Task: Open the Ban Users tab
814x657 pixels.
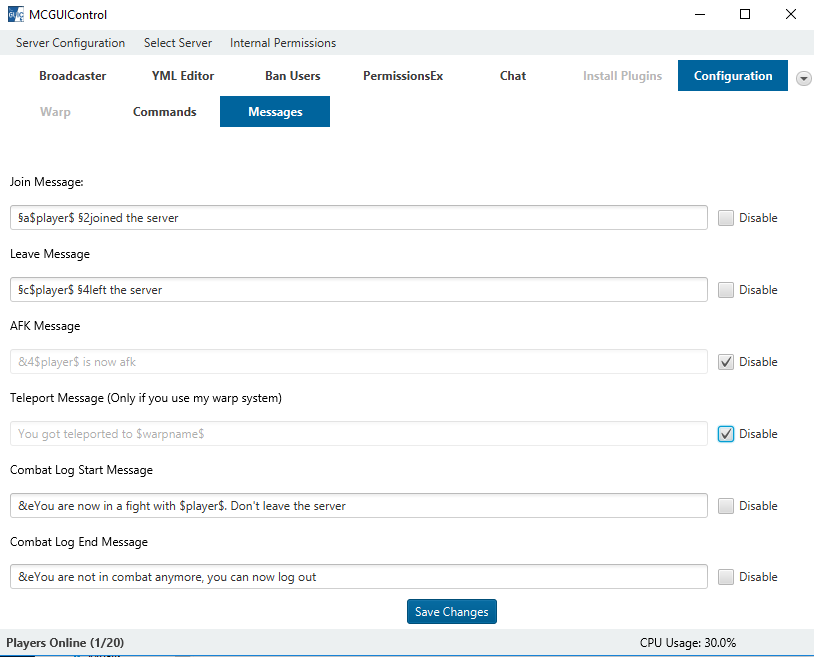Action: (292, 76)
